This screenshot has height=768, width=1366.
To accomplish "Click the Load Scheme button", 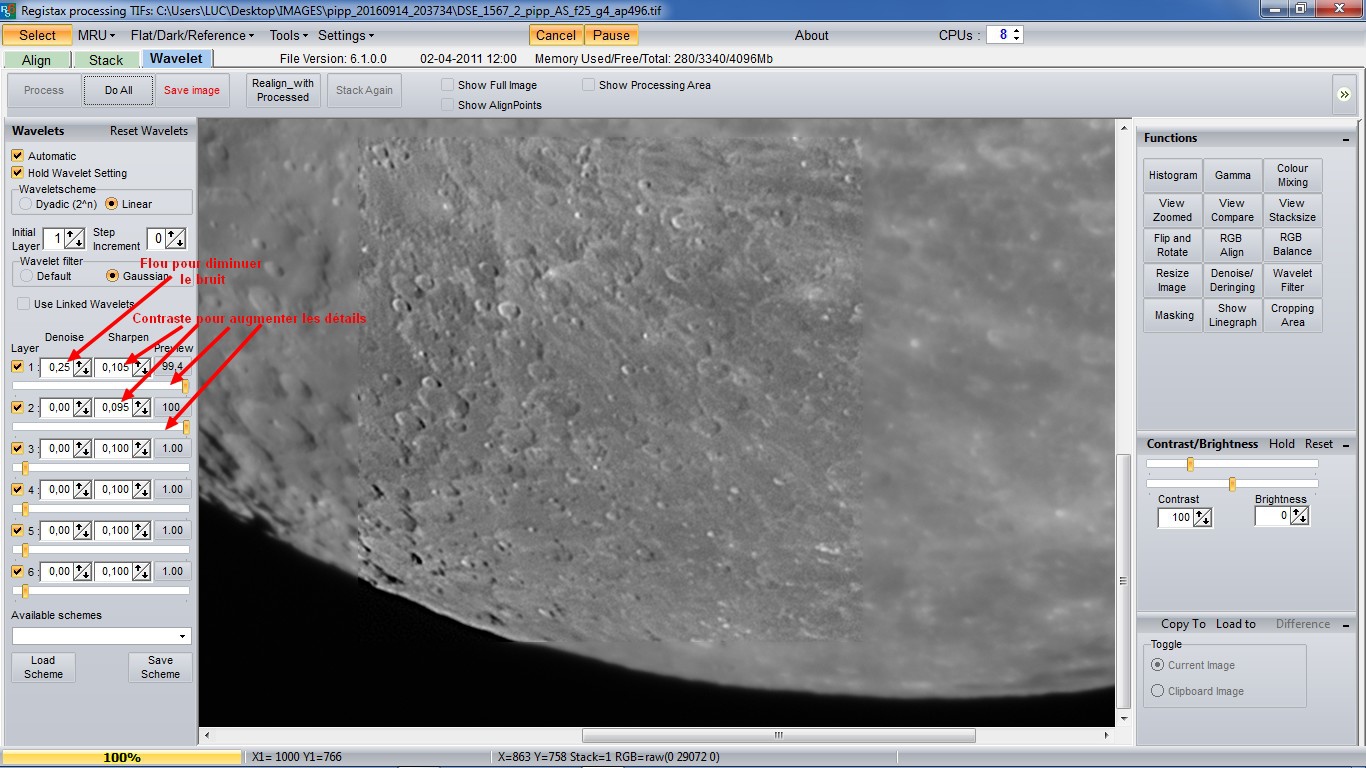I will (43, 667).
